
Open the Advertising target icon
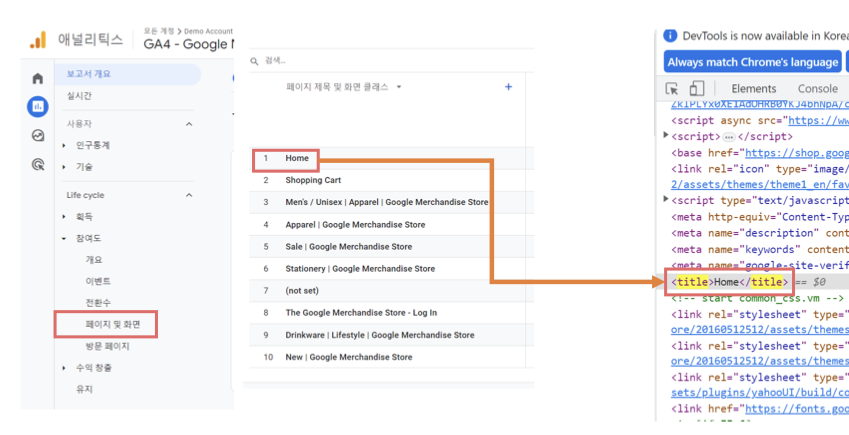[x=38, y=164]
